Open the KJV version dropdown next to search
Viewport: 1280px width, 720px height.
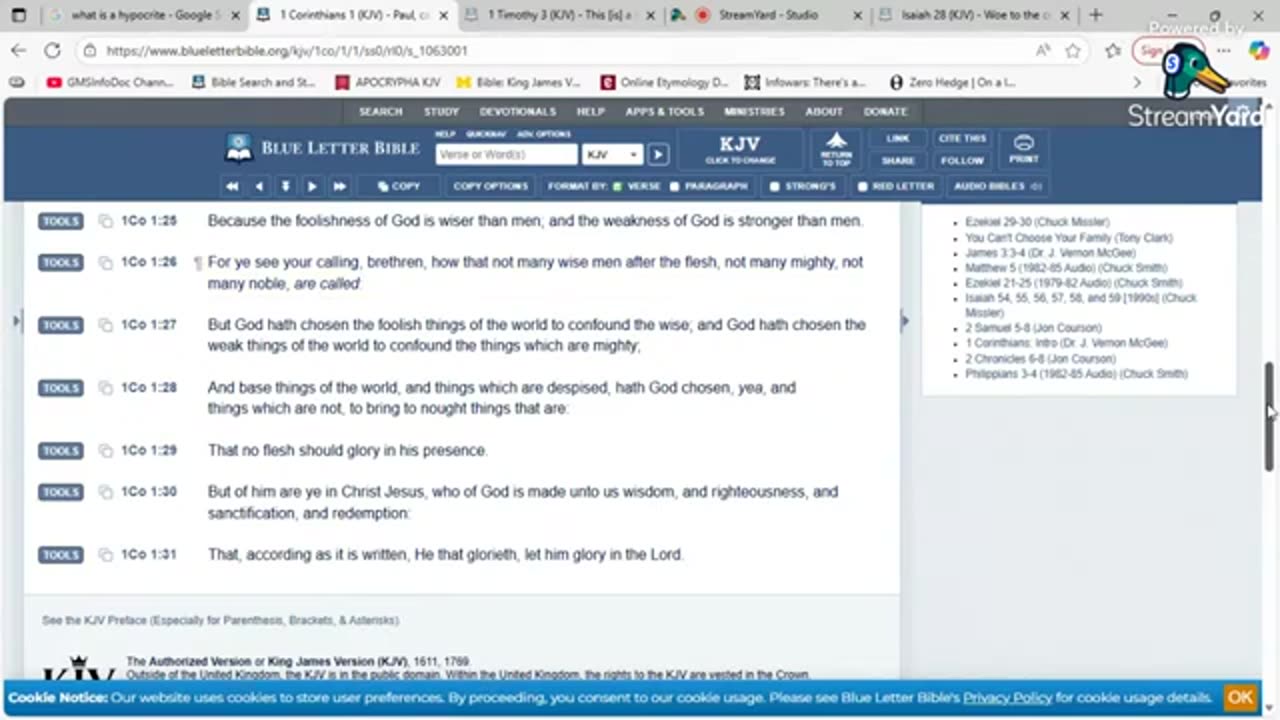tap(612, 155)
